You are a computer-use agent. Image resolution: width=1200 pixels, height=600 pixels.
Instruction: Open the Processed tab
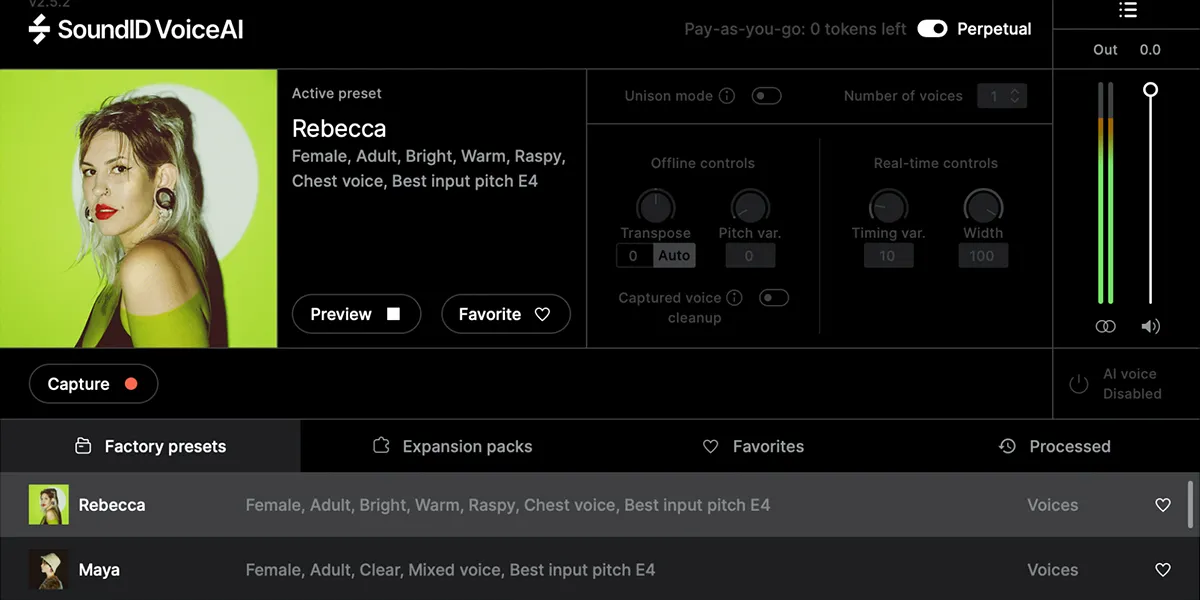(x=1054, y=446)
